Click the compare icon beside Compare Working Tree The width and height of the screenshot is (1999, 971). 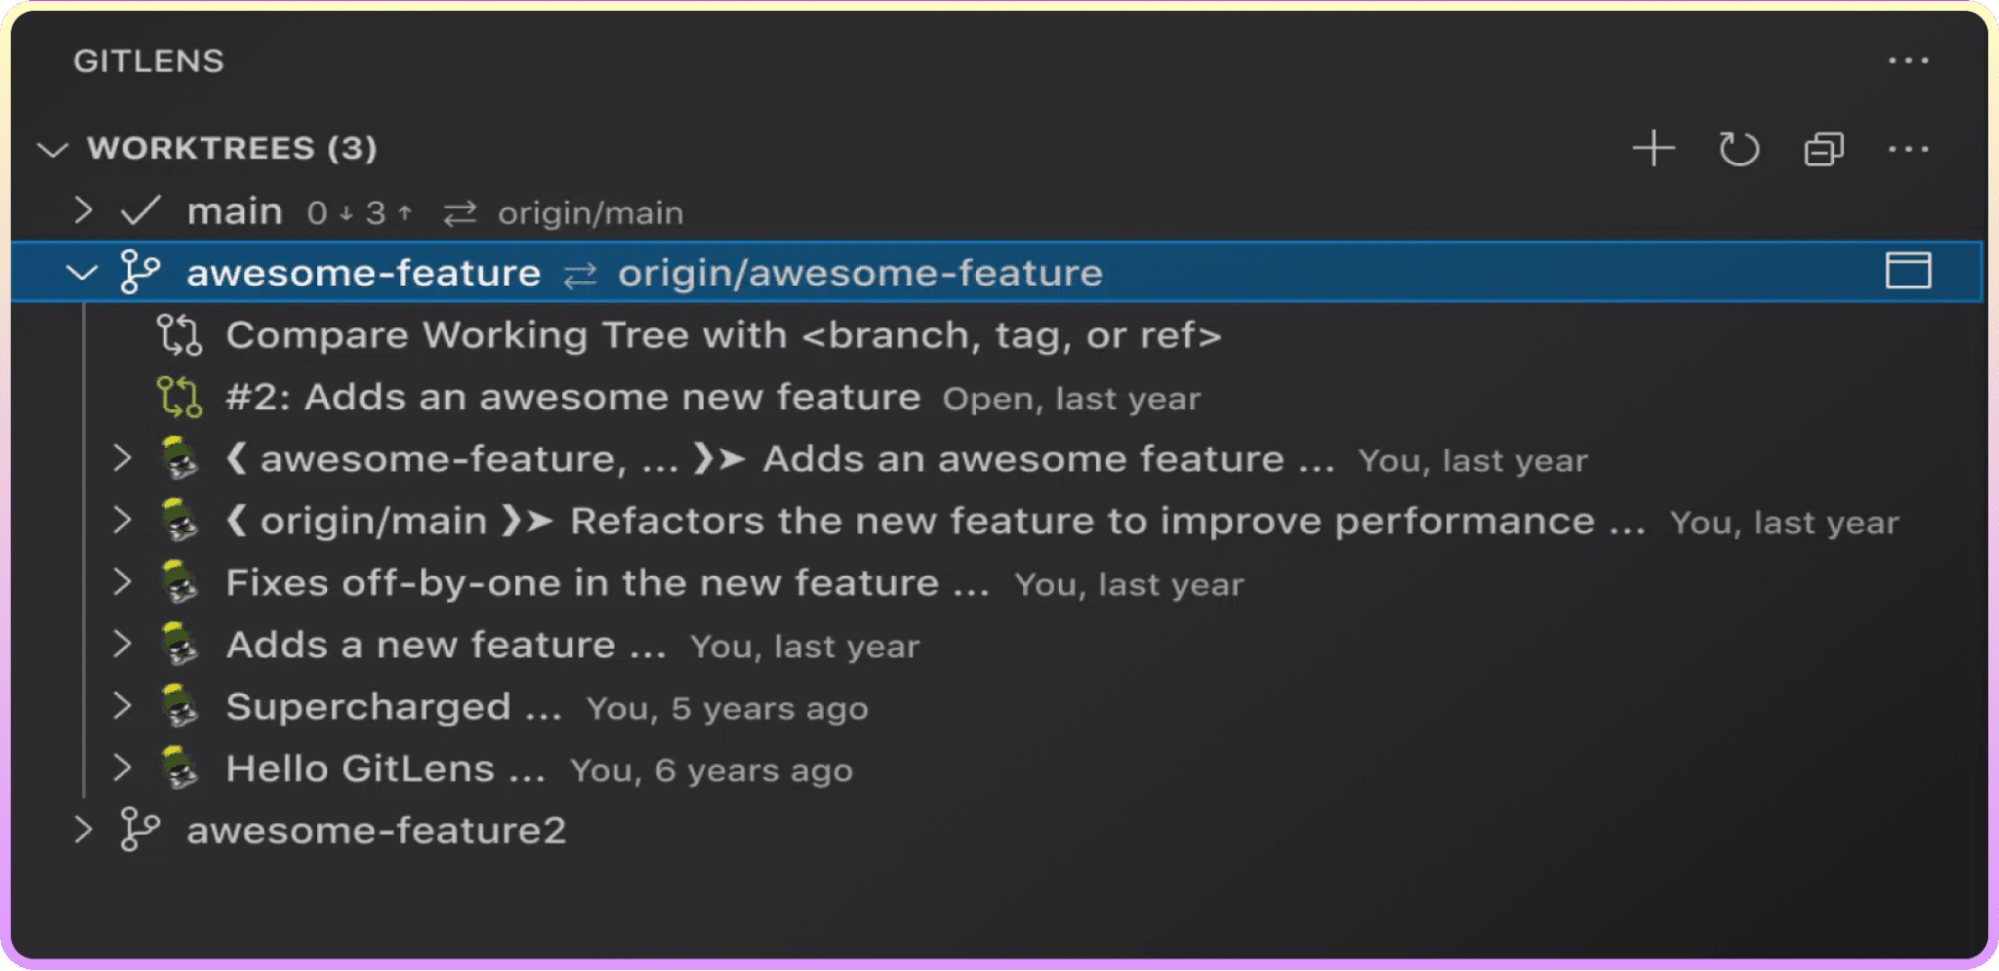coord(180,336)
